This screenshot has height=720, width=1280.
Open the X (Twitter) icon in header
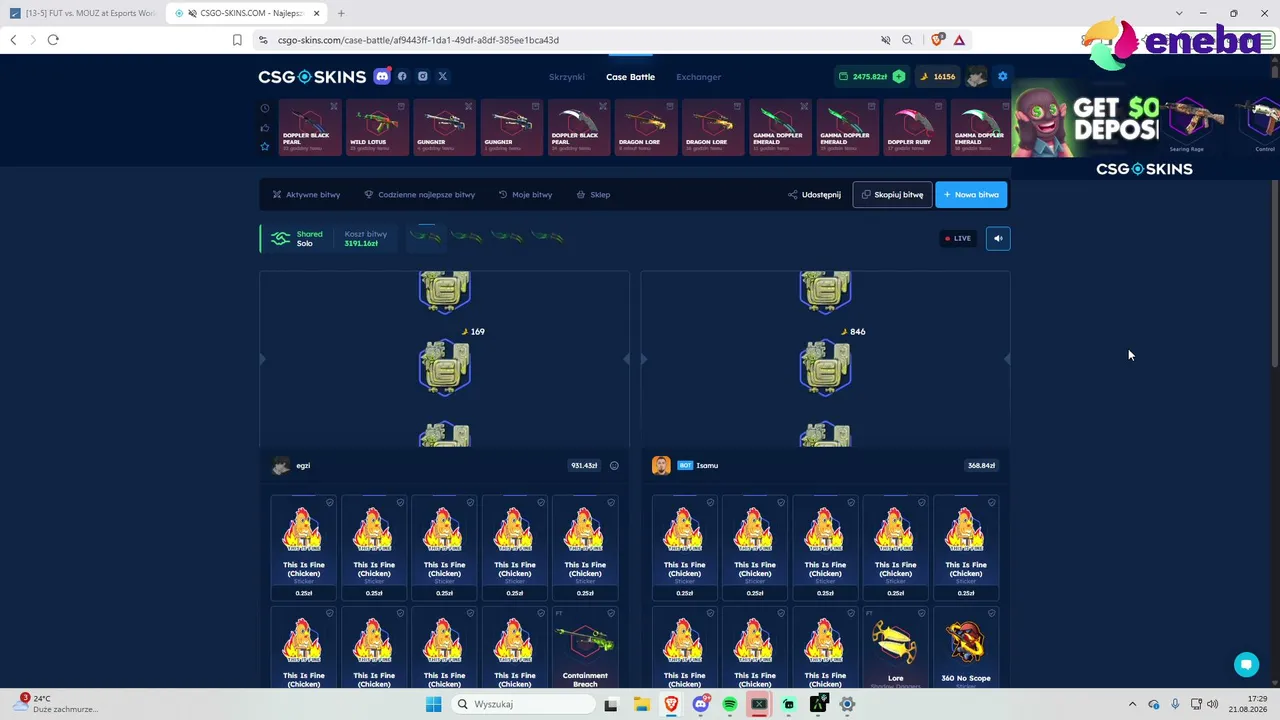click(x=443, y=76)
